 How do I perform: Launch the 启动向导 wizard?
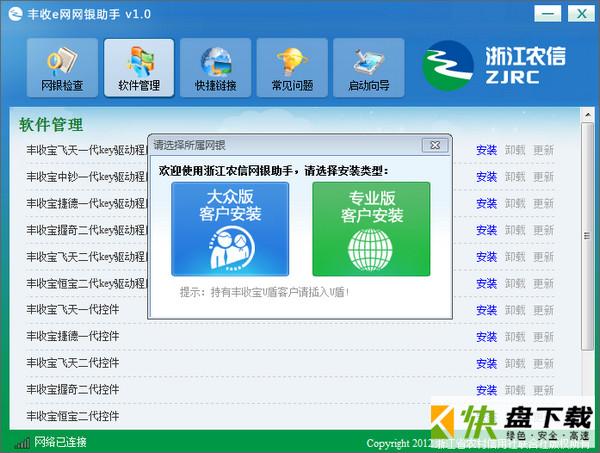368,68
